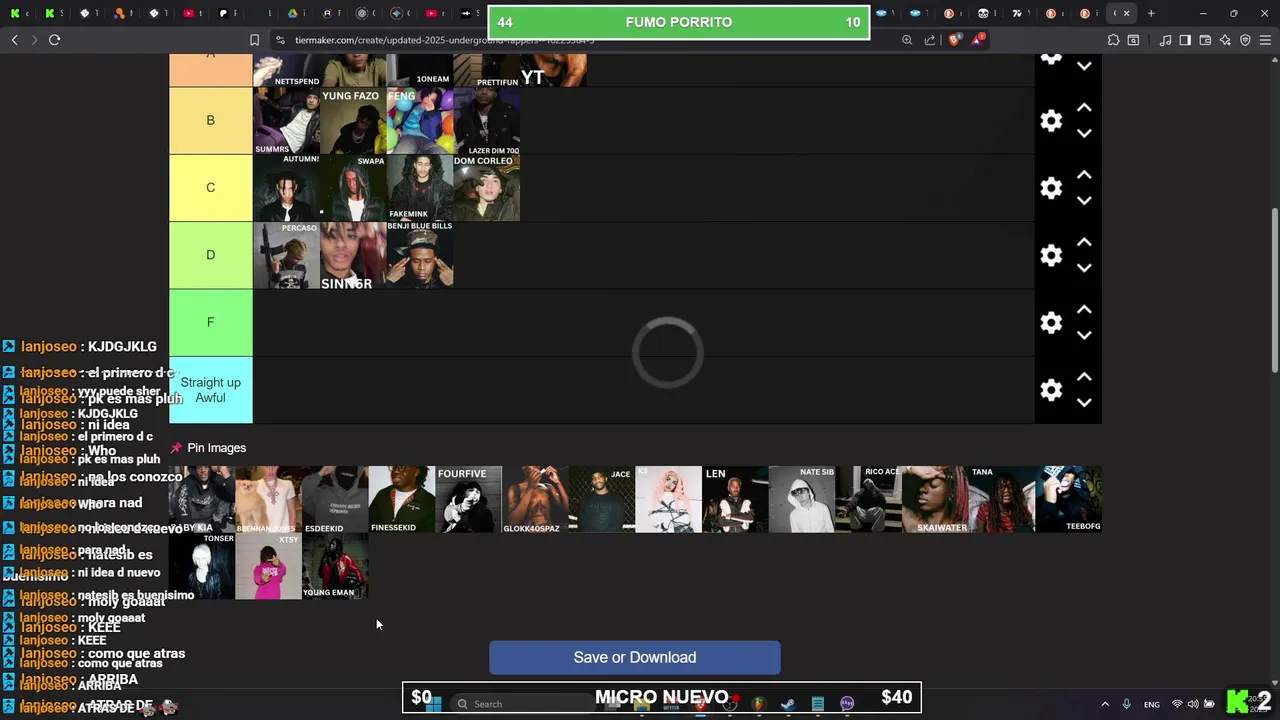
Task: Select the yellow-orange B tier label
Action: coord(210,120)
